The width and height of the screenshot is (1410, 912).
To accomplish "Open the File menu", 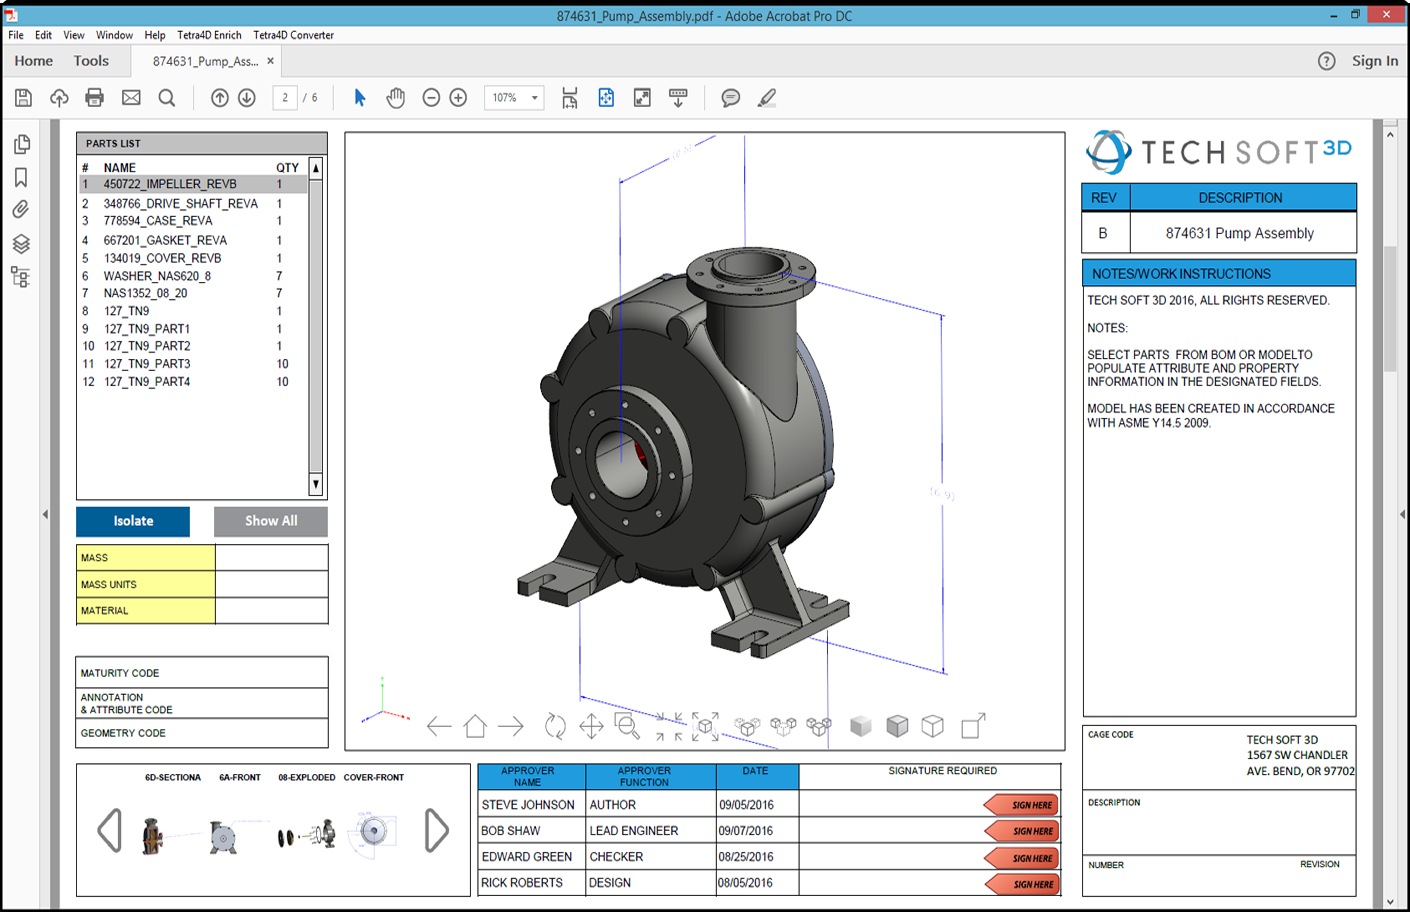I will point(16,35).
